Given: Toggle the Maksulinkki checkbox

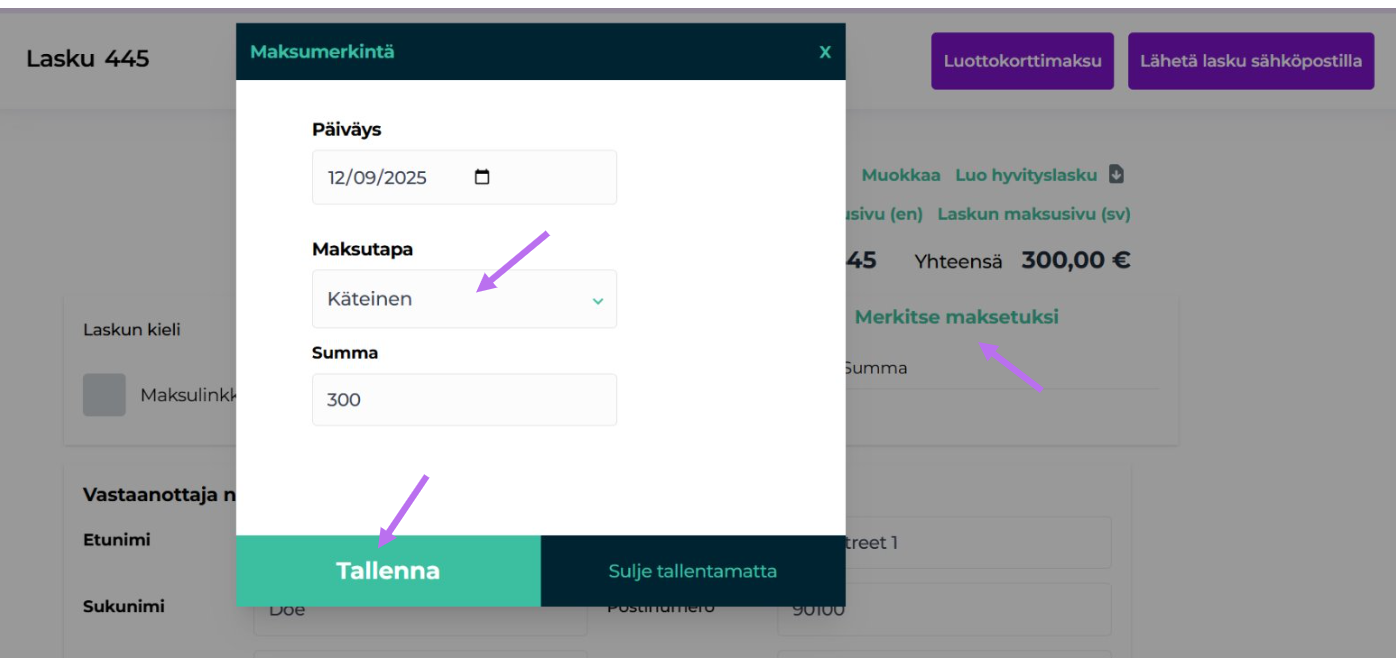Looking at the screenshot, I should click(104, 395).
